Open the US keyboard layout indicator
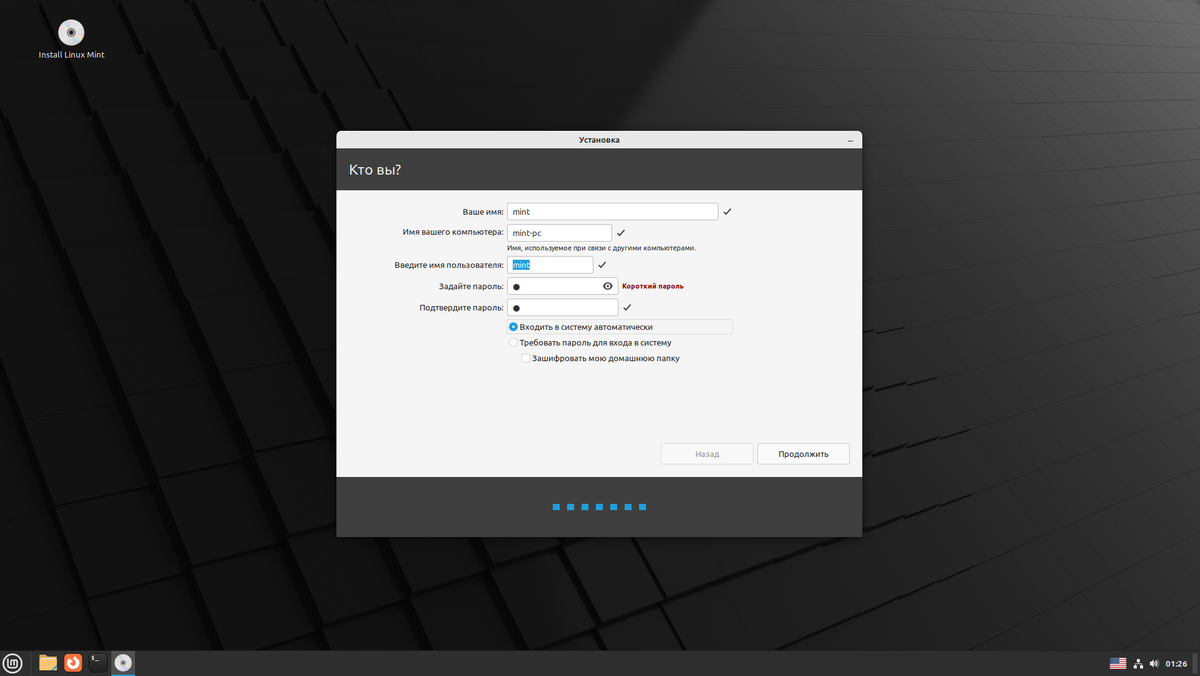1200x676 pixels. click(1118, 664)
